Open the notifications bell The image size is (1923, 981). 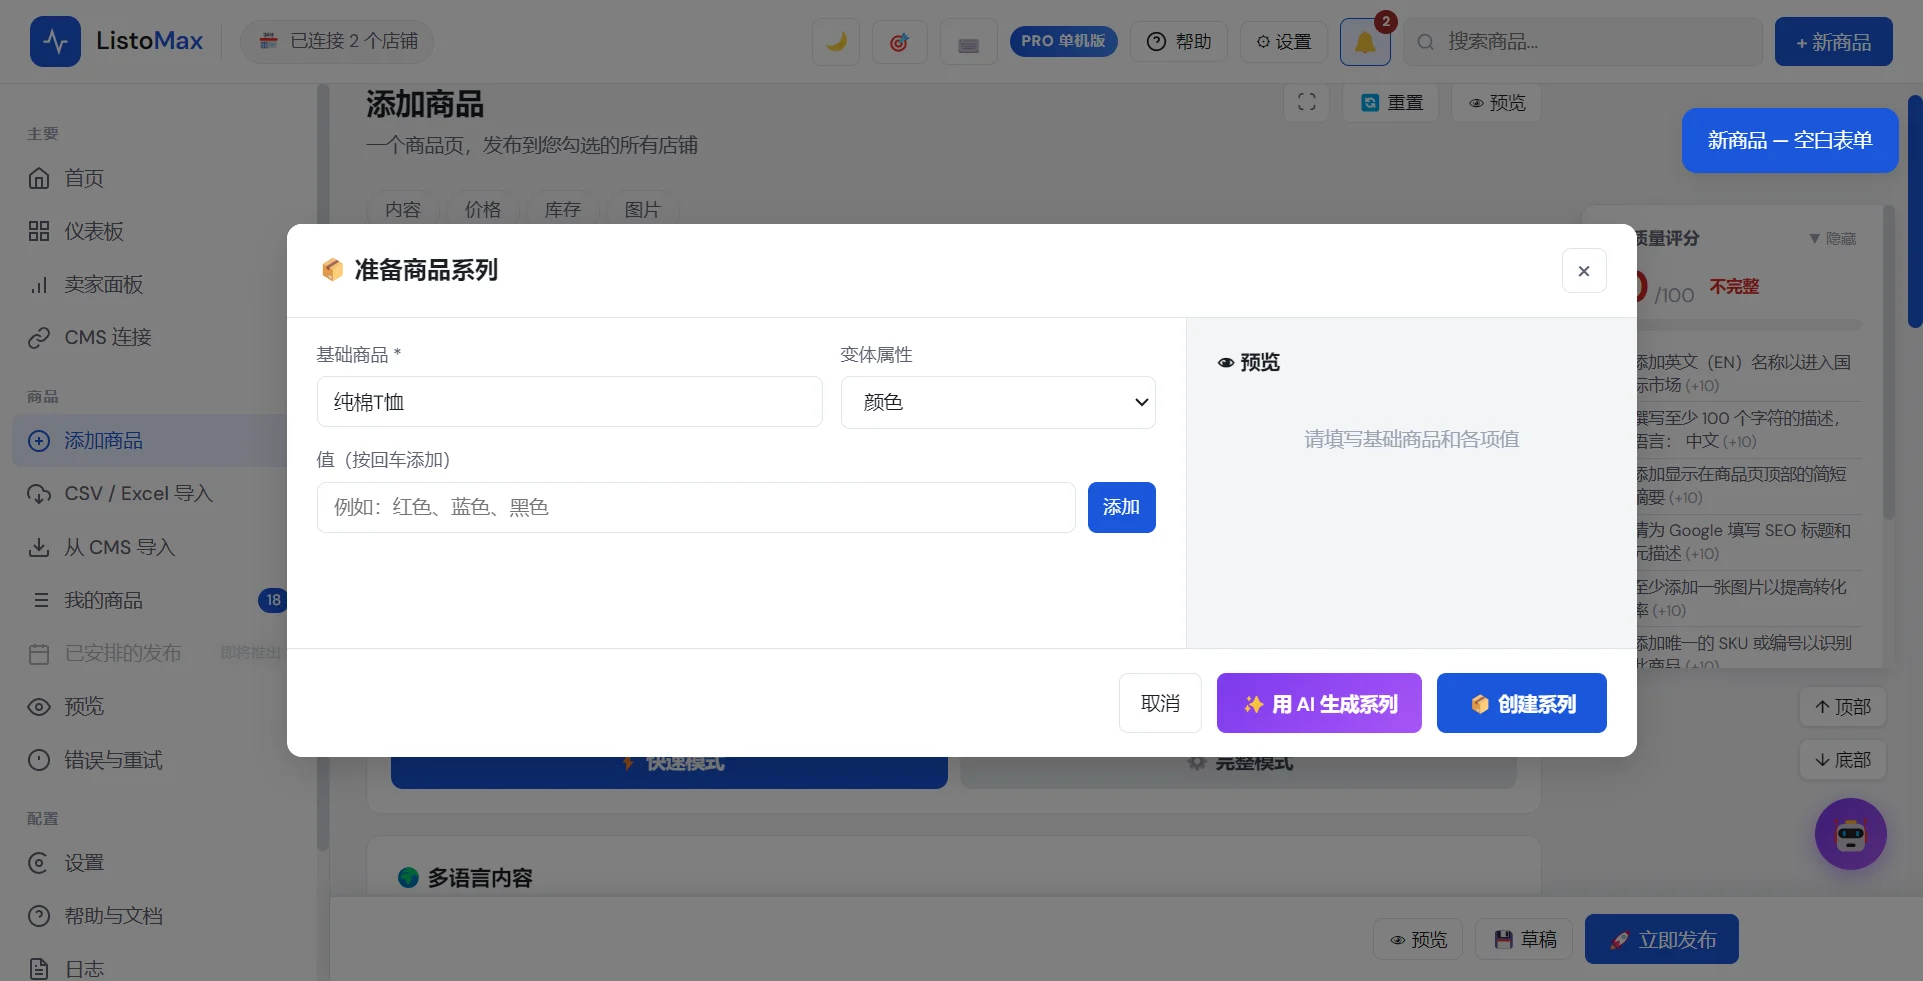(x=1365, y=42)
